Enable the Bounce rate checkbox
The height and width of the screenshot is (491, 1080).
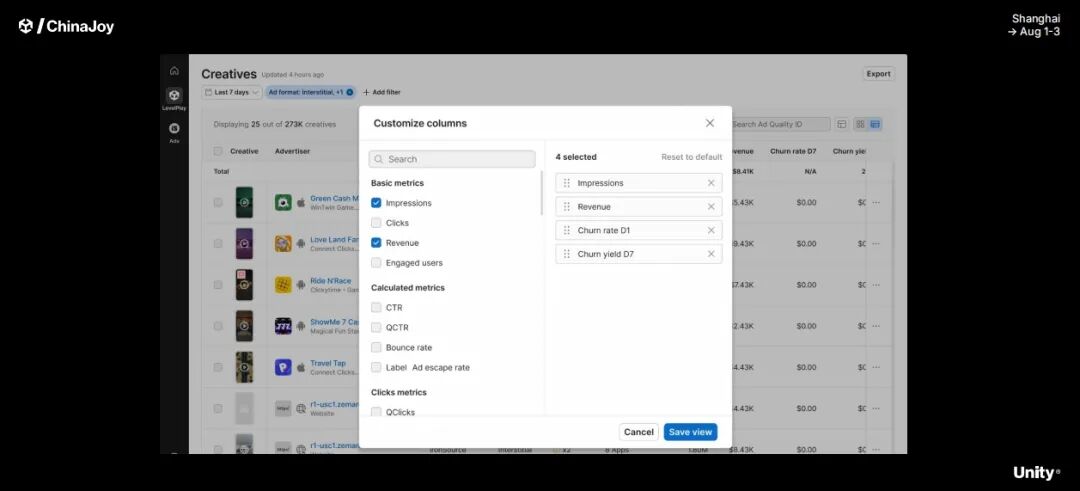376,348
